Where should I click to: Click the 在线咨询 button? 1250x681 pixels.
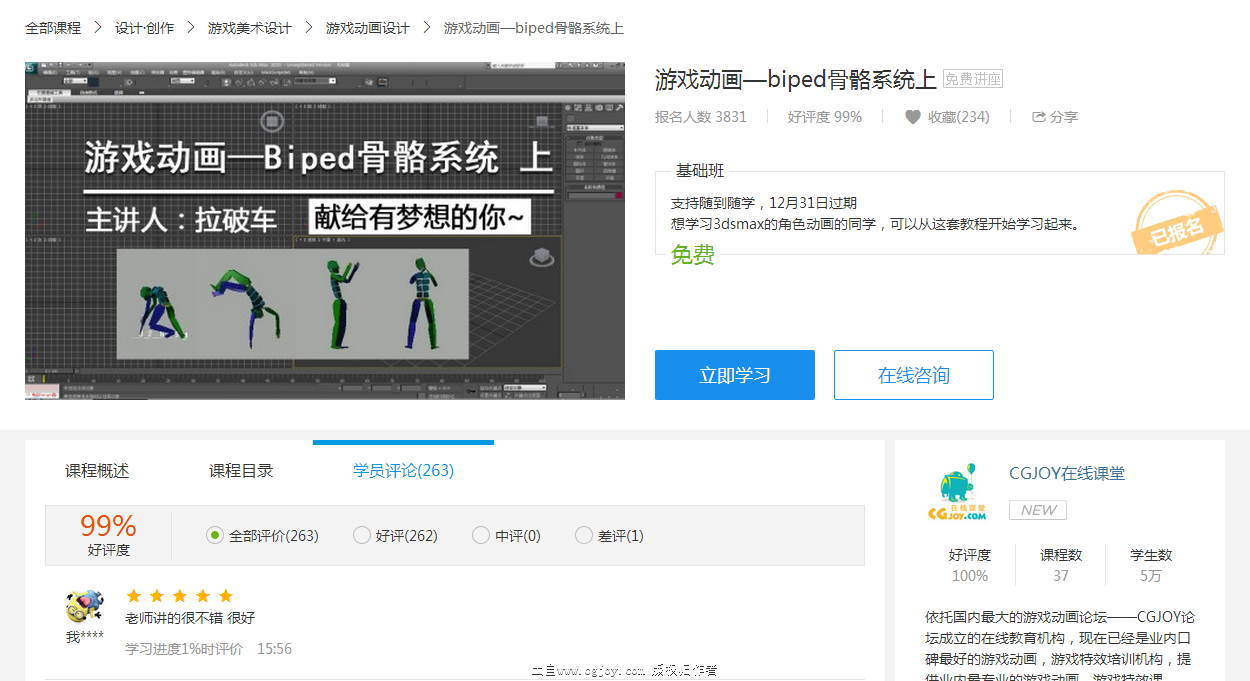pos(913,375)
